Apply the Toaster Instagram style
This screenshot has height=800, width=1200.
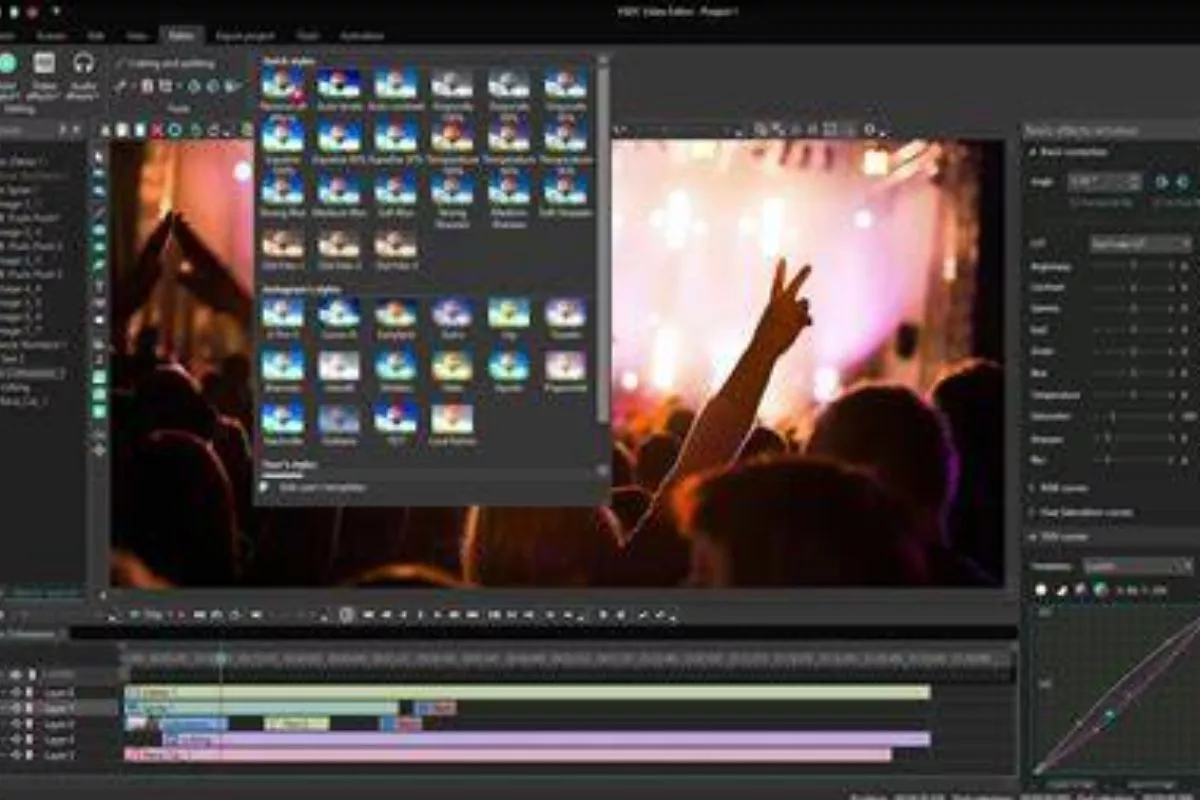pyautogui.click(x=566, y=317)
